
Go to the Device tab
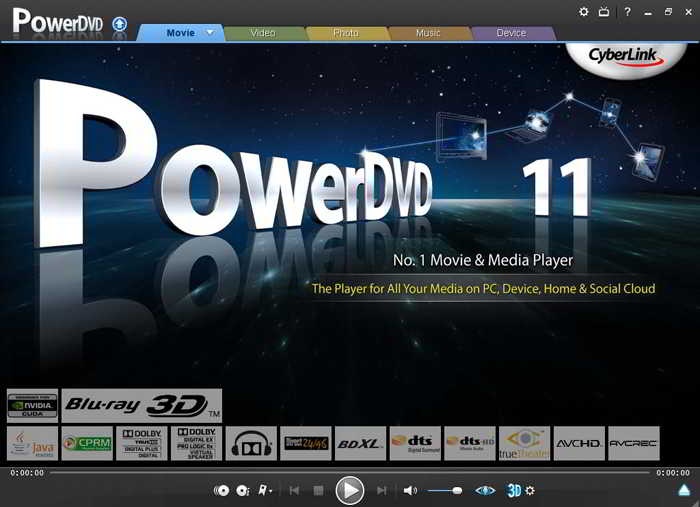tap(511, 33)
